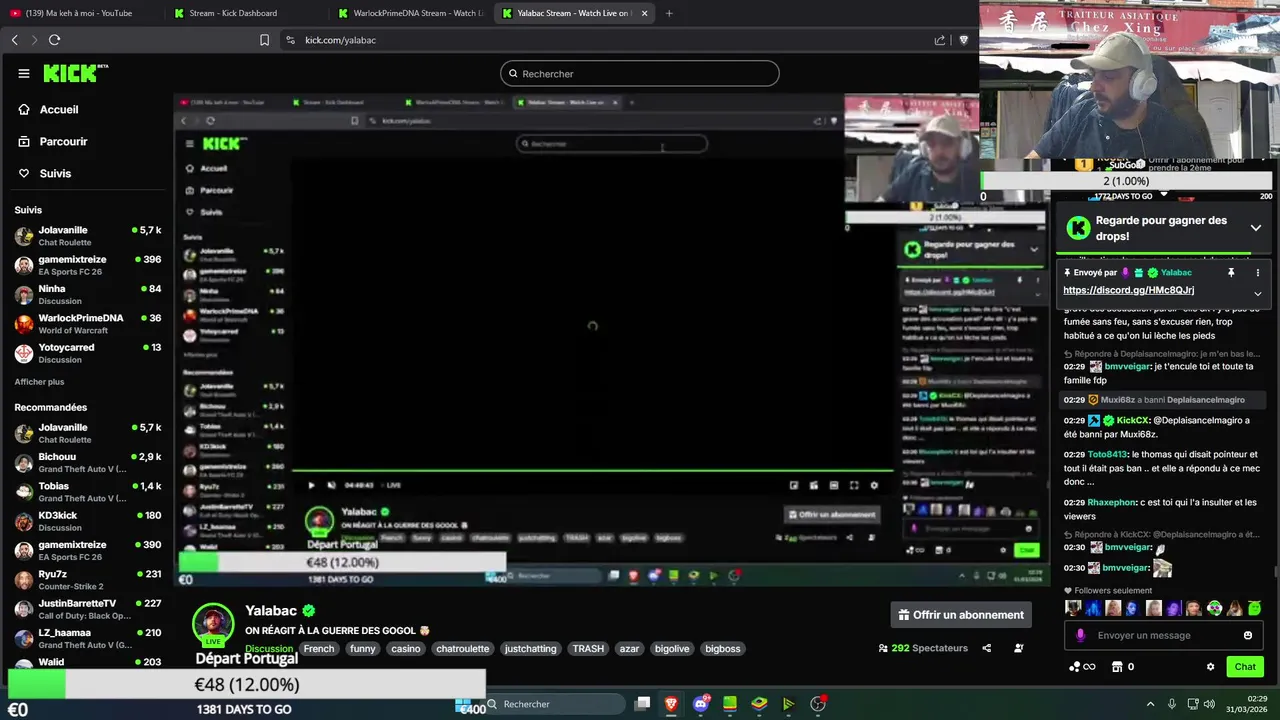Viewport: 1280px width, 720px height.
Task: Select the casino tag
Action: 406,649
